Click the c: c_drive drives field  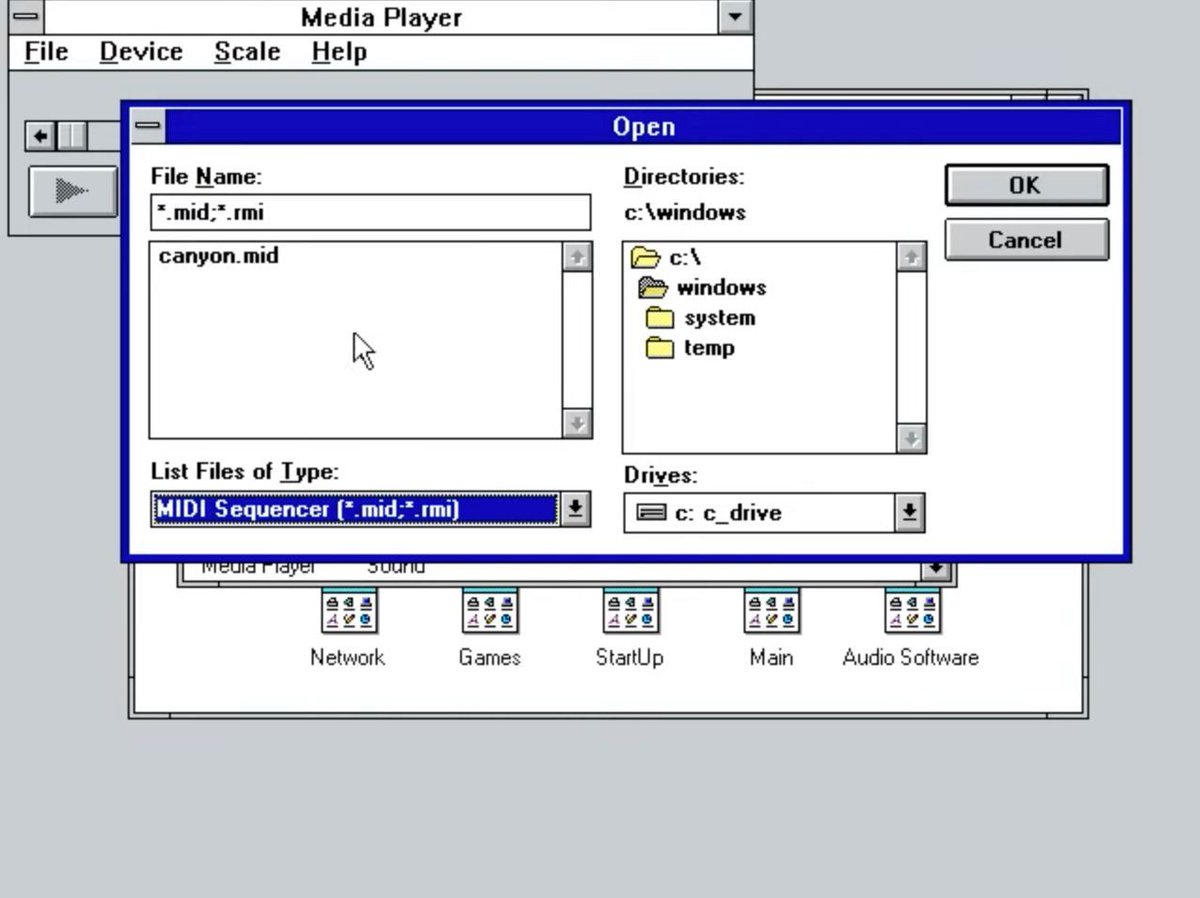coord(759,512)
